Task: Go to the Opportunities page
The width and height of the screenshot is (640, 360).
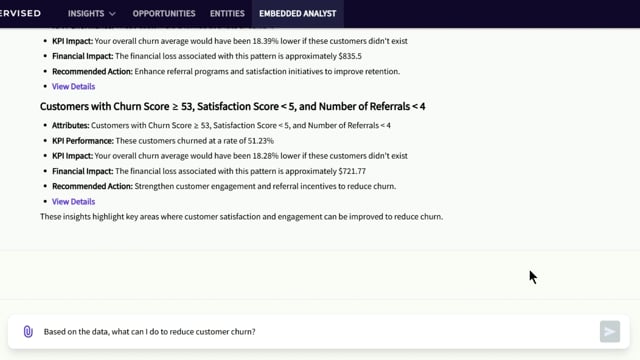Action: coord(164,13)
